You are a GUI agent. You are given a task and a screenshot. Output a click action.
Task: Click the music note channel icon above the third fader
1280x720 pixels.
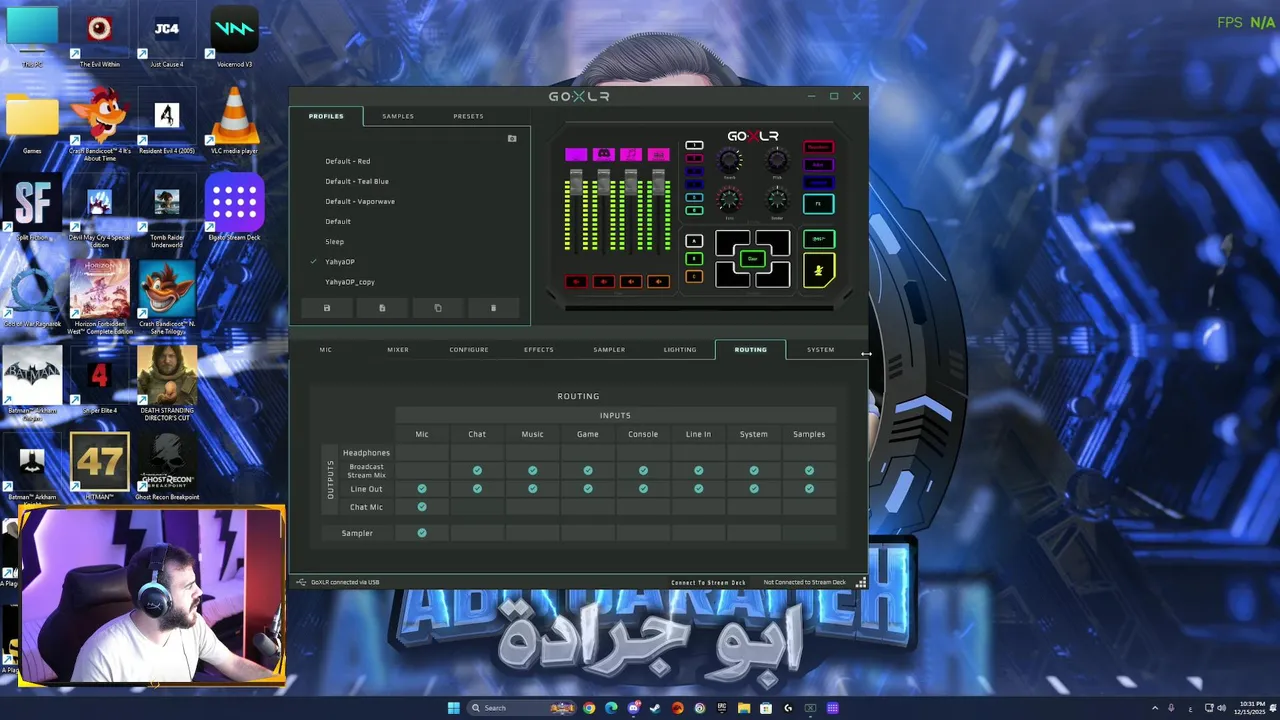click(x=631, y=154)
